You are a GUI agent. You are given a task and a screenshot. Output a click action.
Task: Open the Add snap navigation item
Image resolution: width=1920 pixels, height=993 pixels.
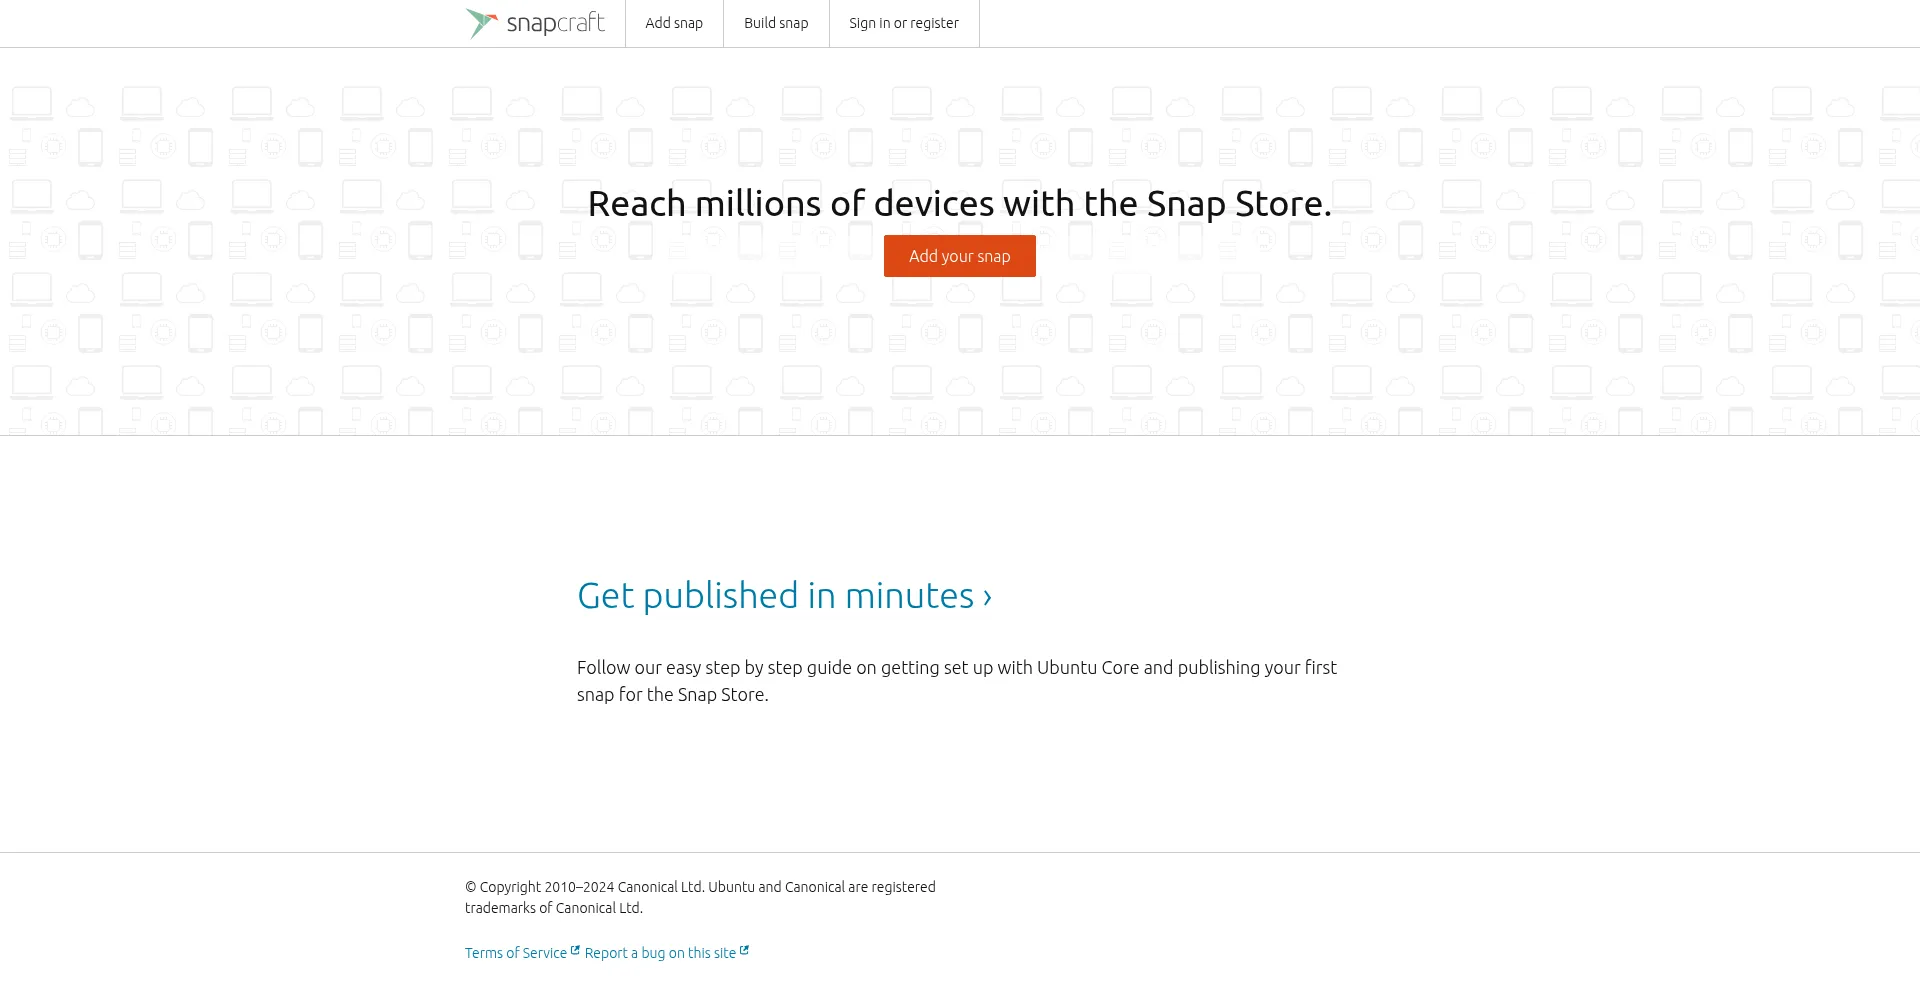point(674,23)
